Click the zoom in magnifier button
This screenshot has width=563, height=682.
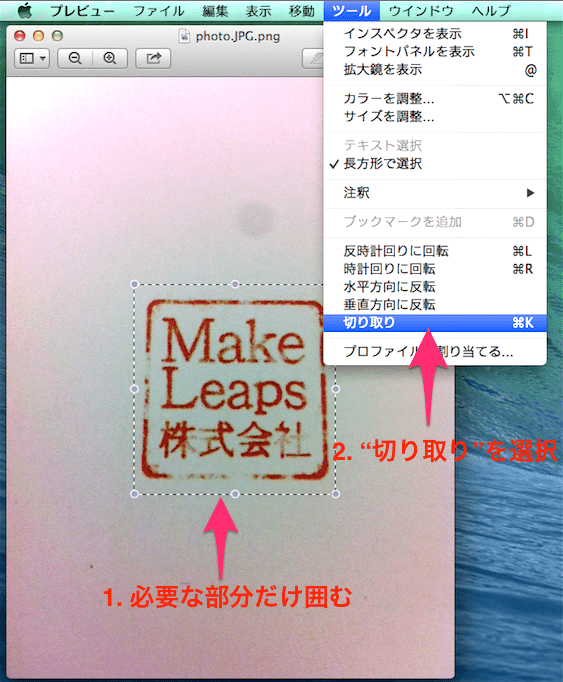(x=110, y=58)
